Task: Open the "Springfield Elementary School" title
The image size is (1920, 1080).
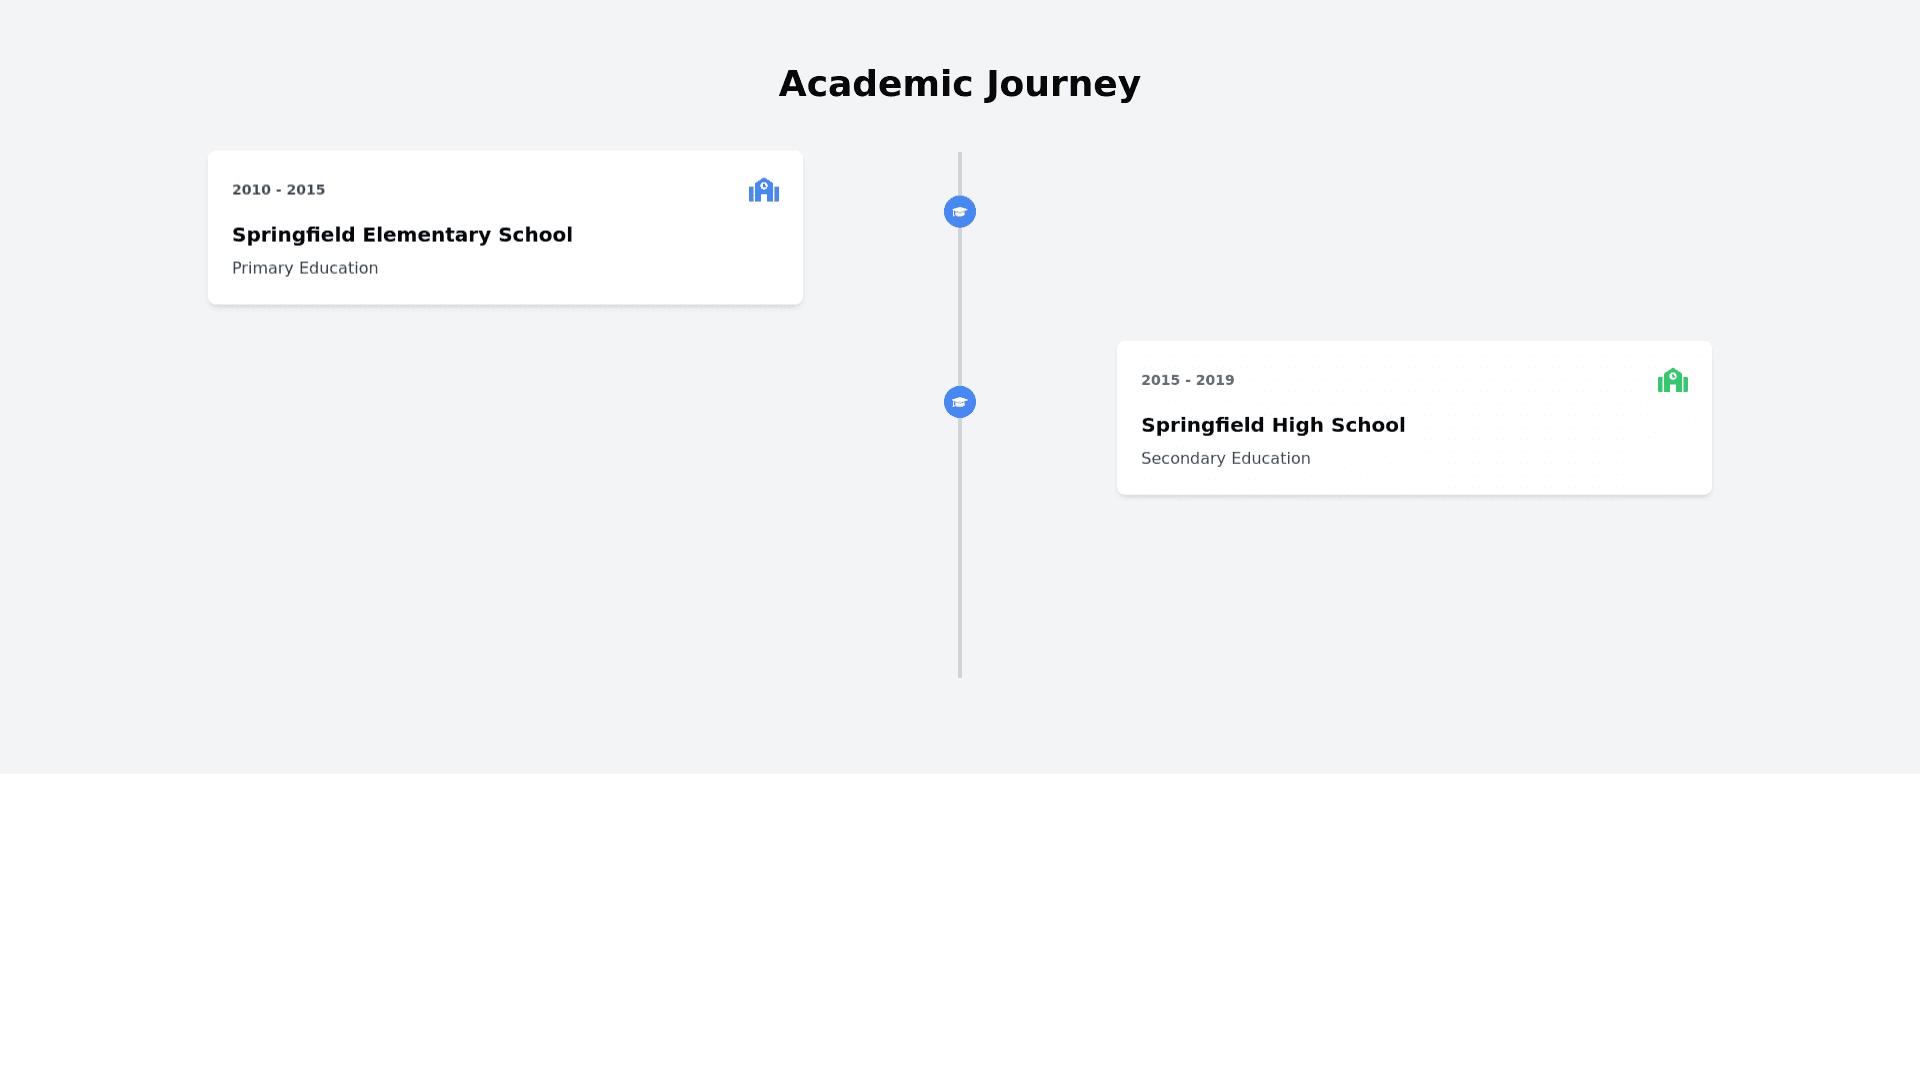Action: (402, 235)
